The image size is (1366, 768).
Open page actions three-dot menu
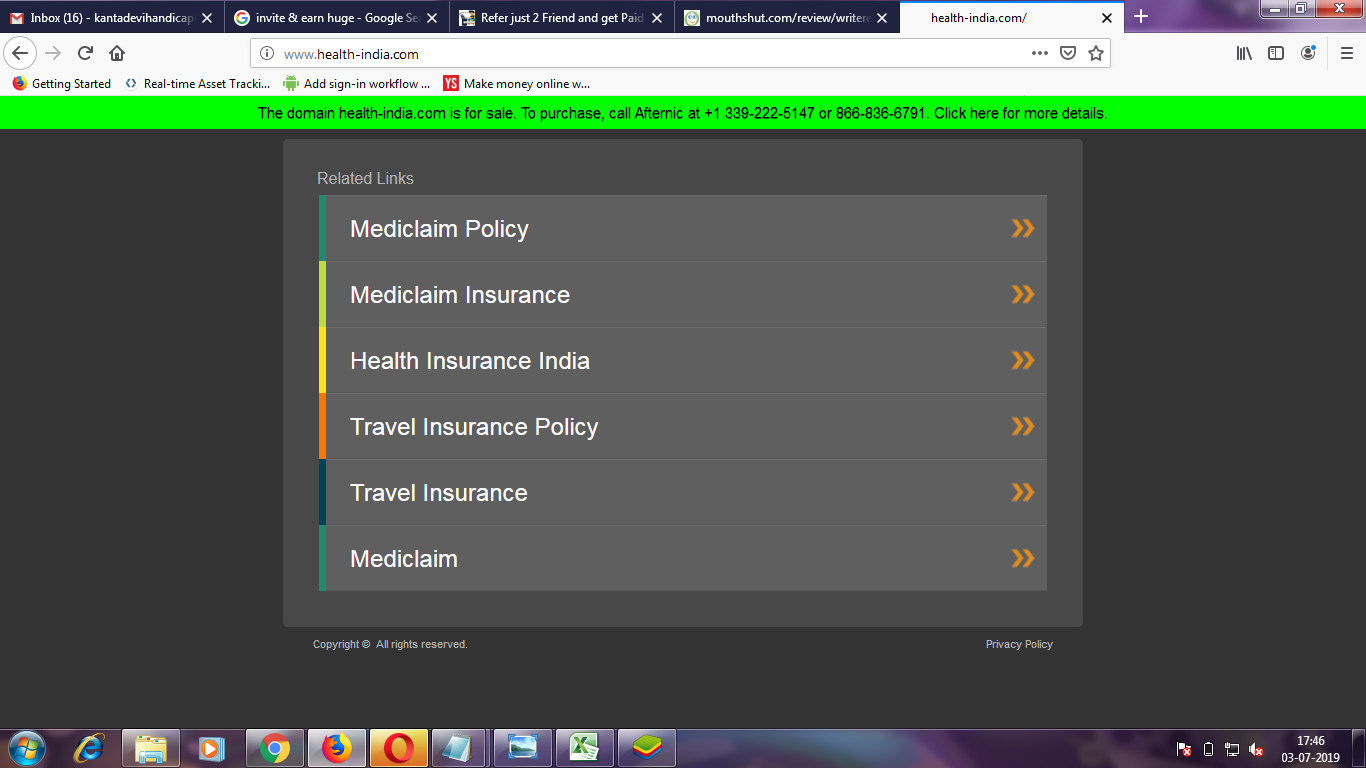[x=1040, y=54]
